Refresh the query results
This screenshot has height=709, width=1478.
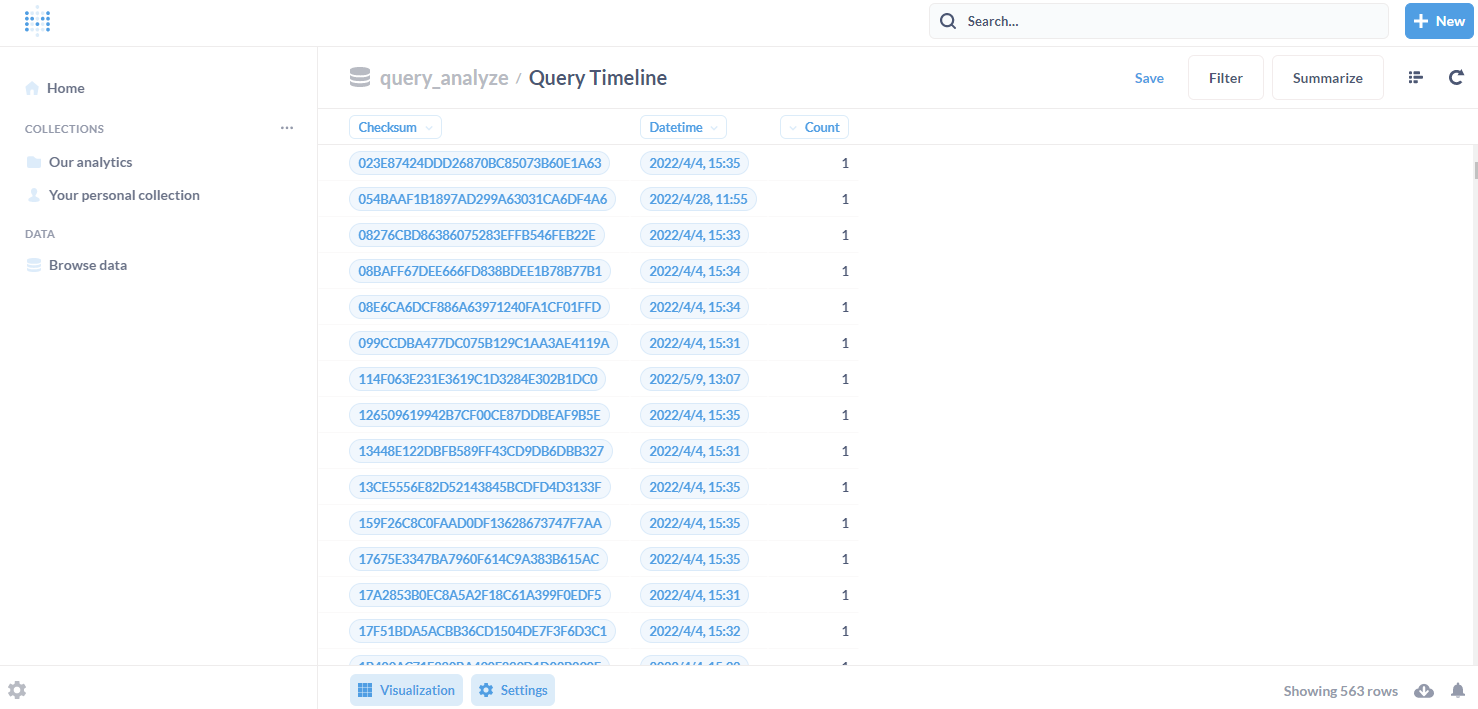[x=1456, y=78]
